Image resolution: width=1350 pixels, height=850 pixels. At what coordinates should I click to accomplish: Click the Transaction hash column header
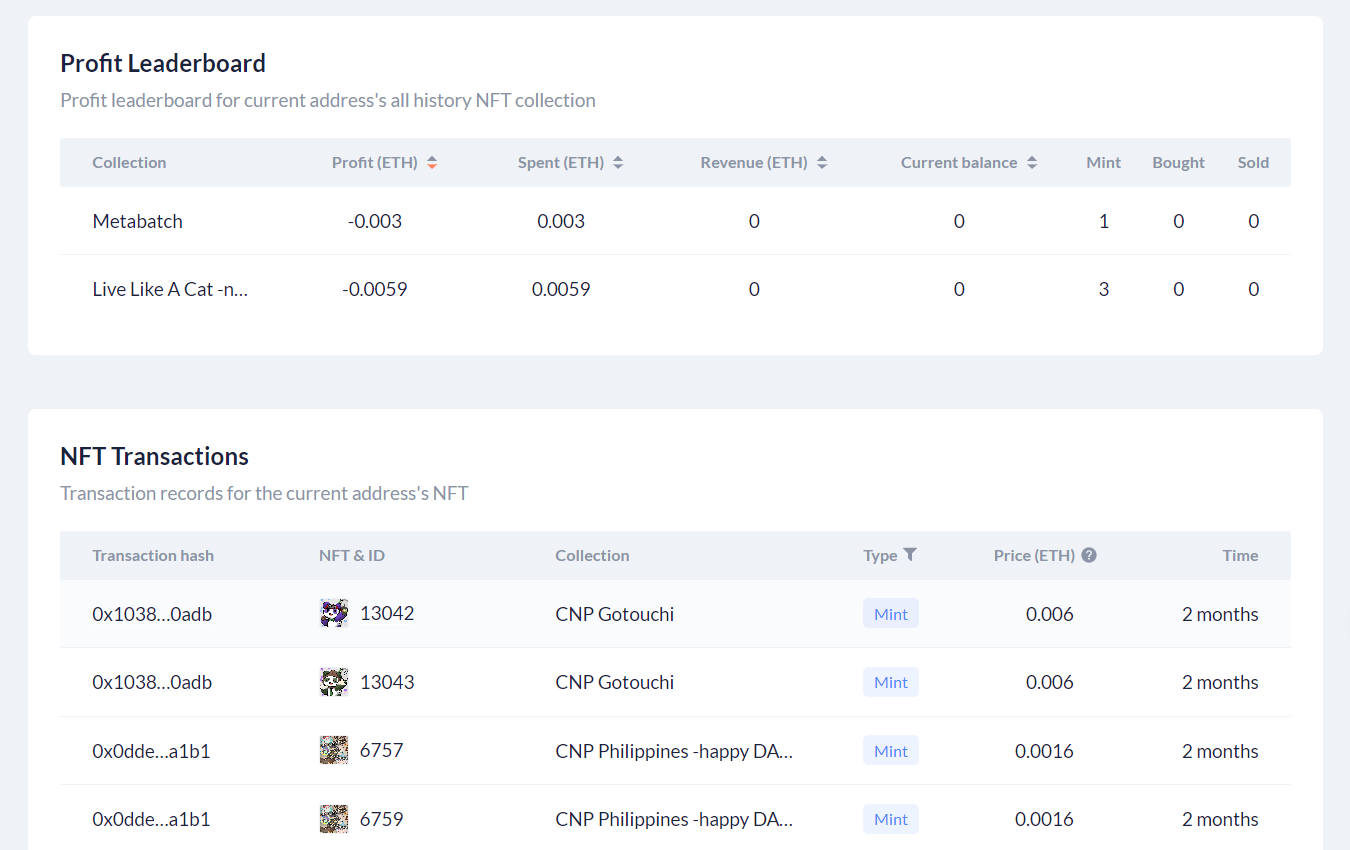(153, 555)
